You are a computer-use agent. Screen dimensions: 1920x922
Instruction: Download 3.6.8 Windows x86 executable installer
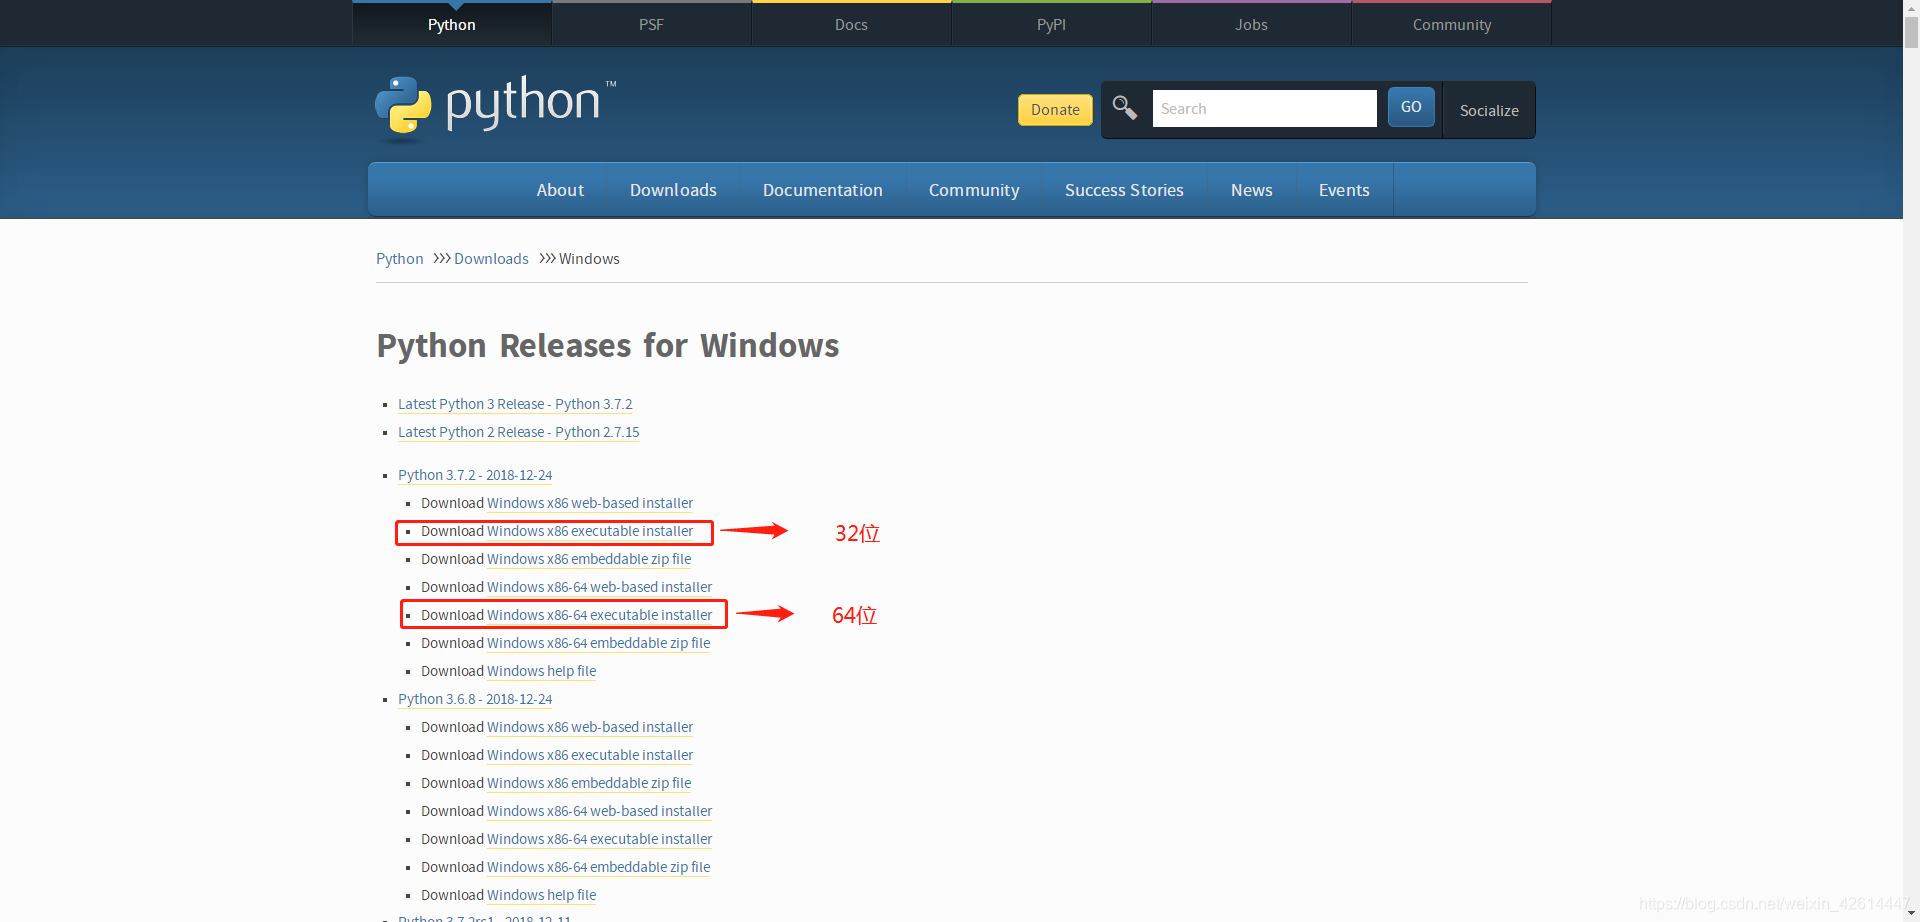tap(590, 755)
